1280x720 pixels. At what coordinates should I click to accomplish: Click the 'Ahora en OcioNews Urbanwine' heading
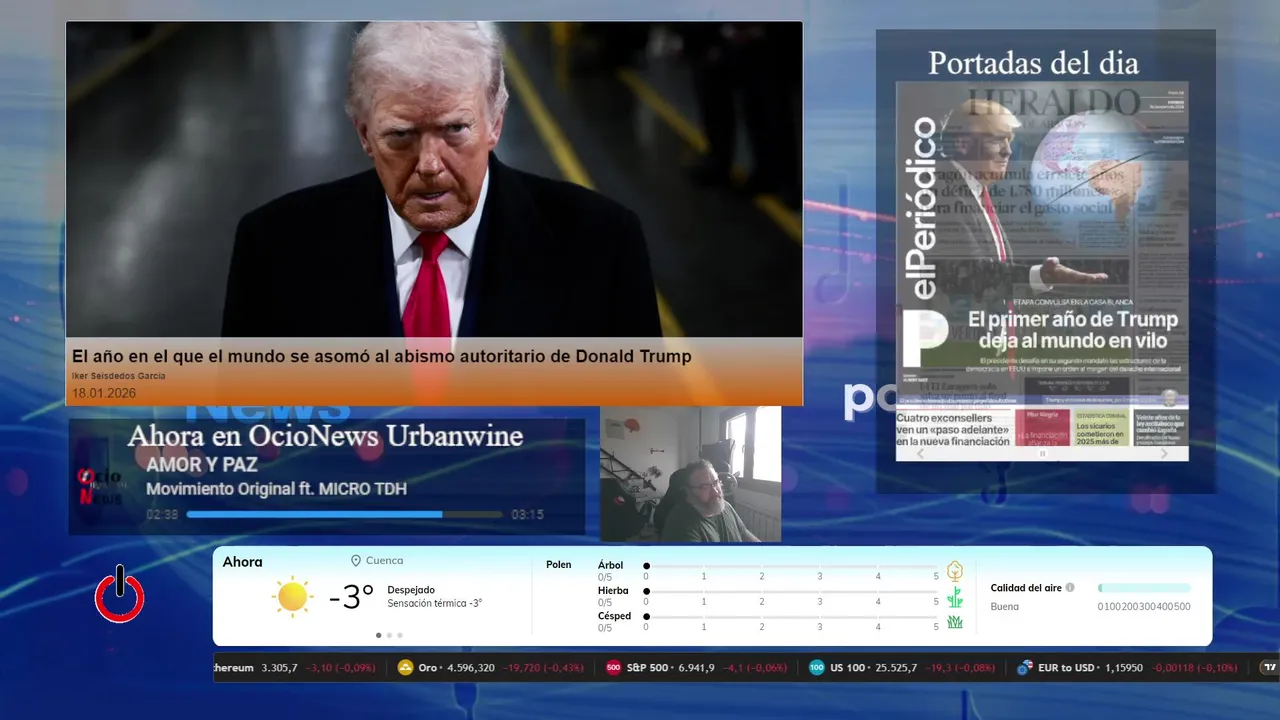[x=325, y=436]
